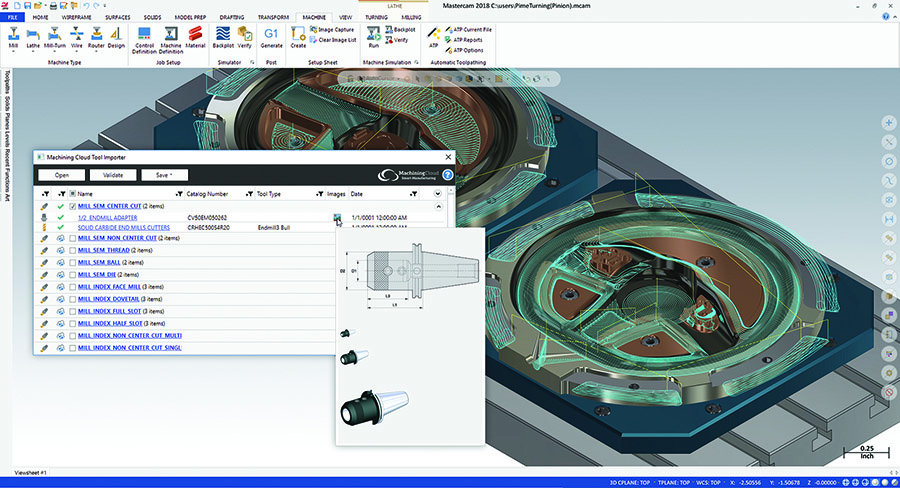The image size is (900, 488).
Task: Open the Catalog Number column filter
Action: pos(249,194)
